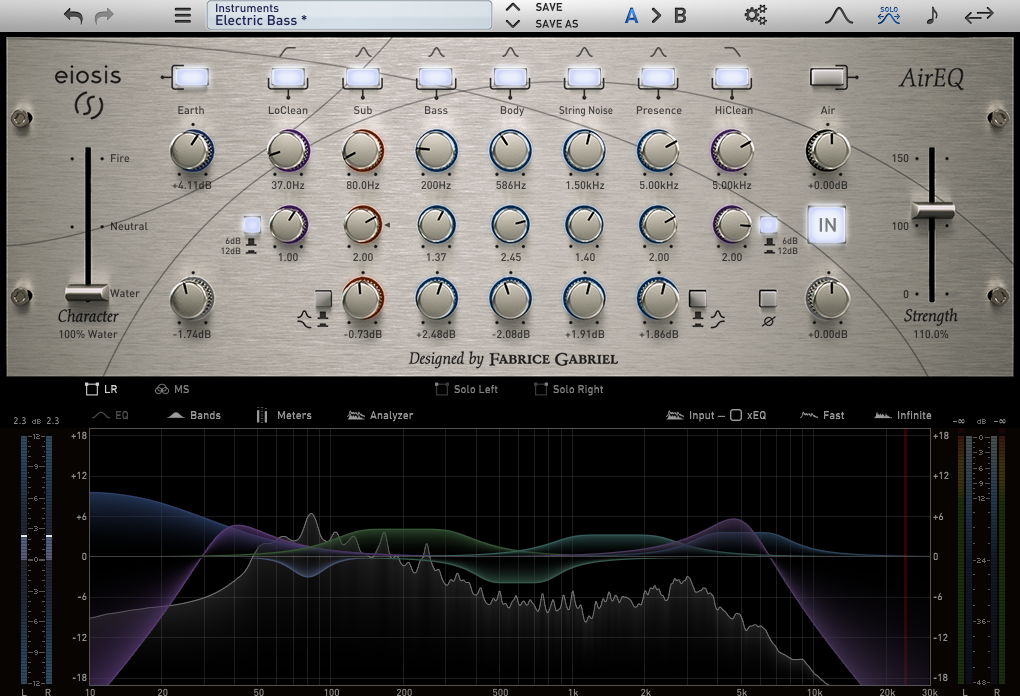This screenshot has height=696, width=1020.
Task: Select previous preset with up chevron
Action: [512, 8]
